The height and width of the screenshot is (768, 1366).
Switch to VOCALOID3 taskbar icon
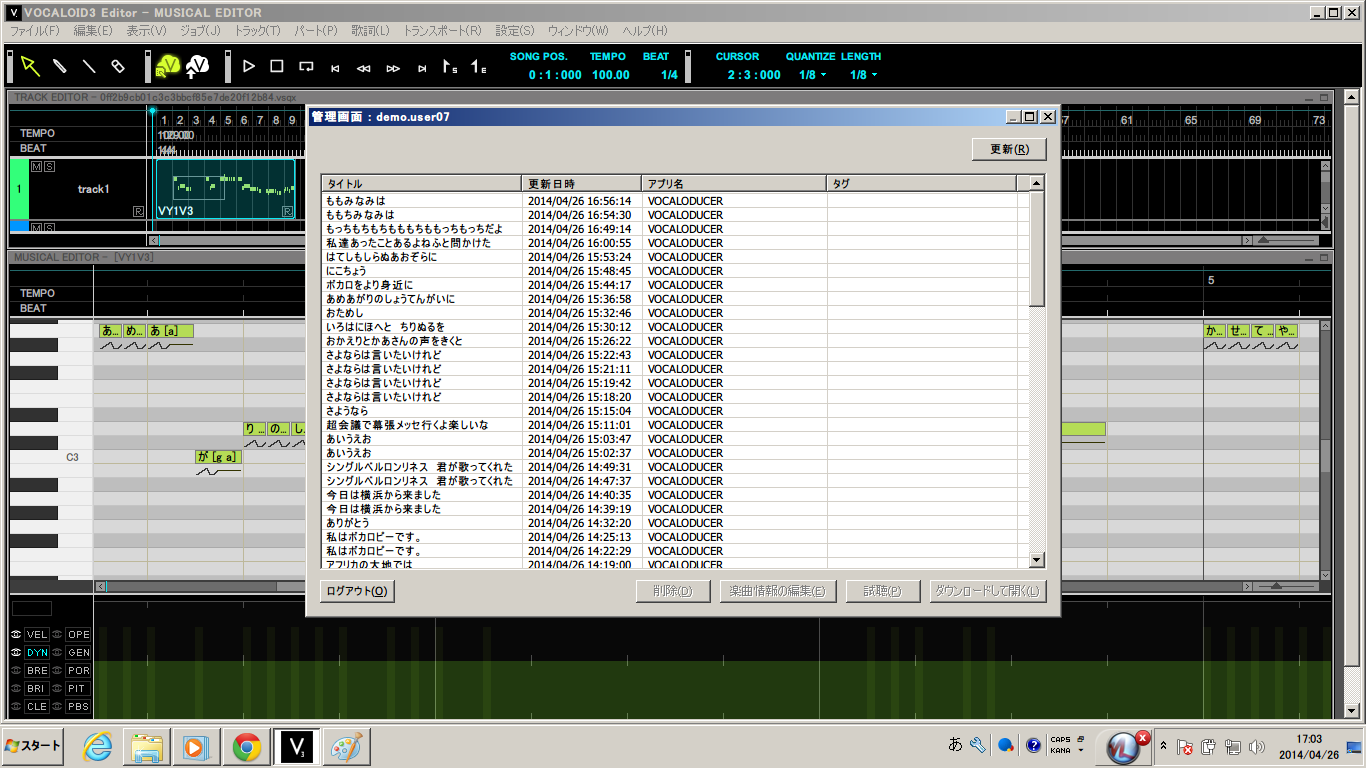297,747
